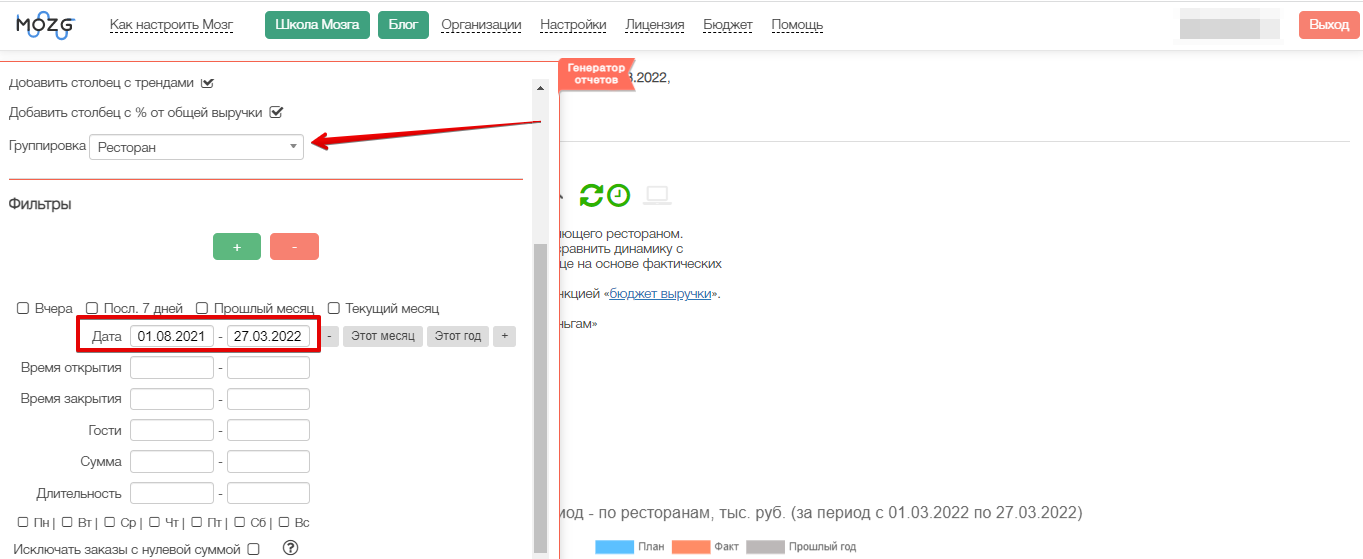The image size is (1363, 559).
Task: Click the MOZG logo
Action: tap(45, 25)
